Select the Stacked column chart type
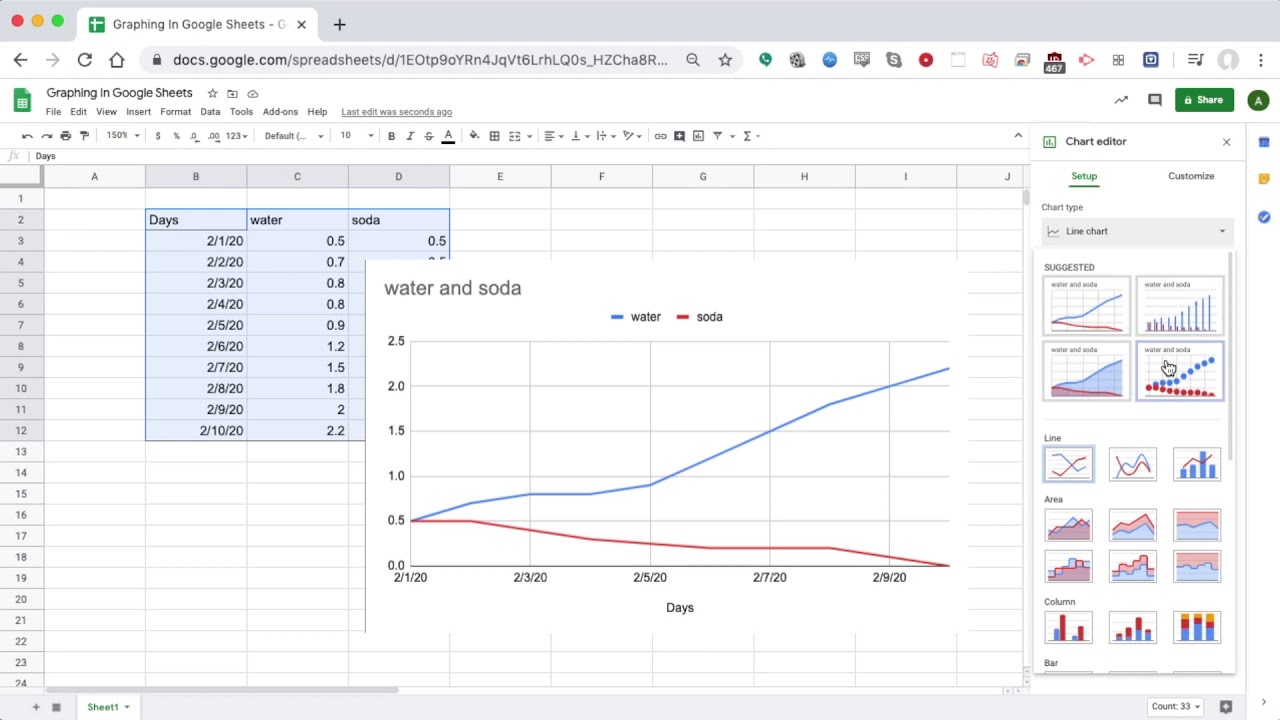Viewport: 1280px width, 720px height. click(x=1132, y=627)
